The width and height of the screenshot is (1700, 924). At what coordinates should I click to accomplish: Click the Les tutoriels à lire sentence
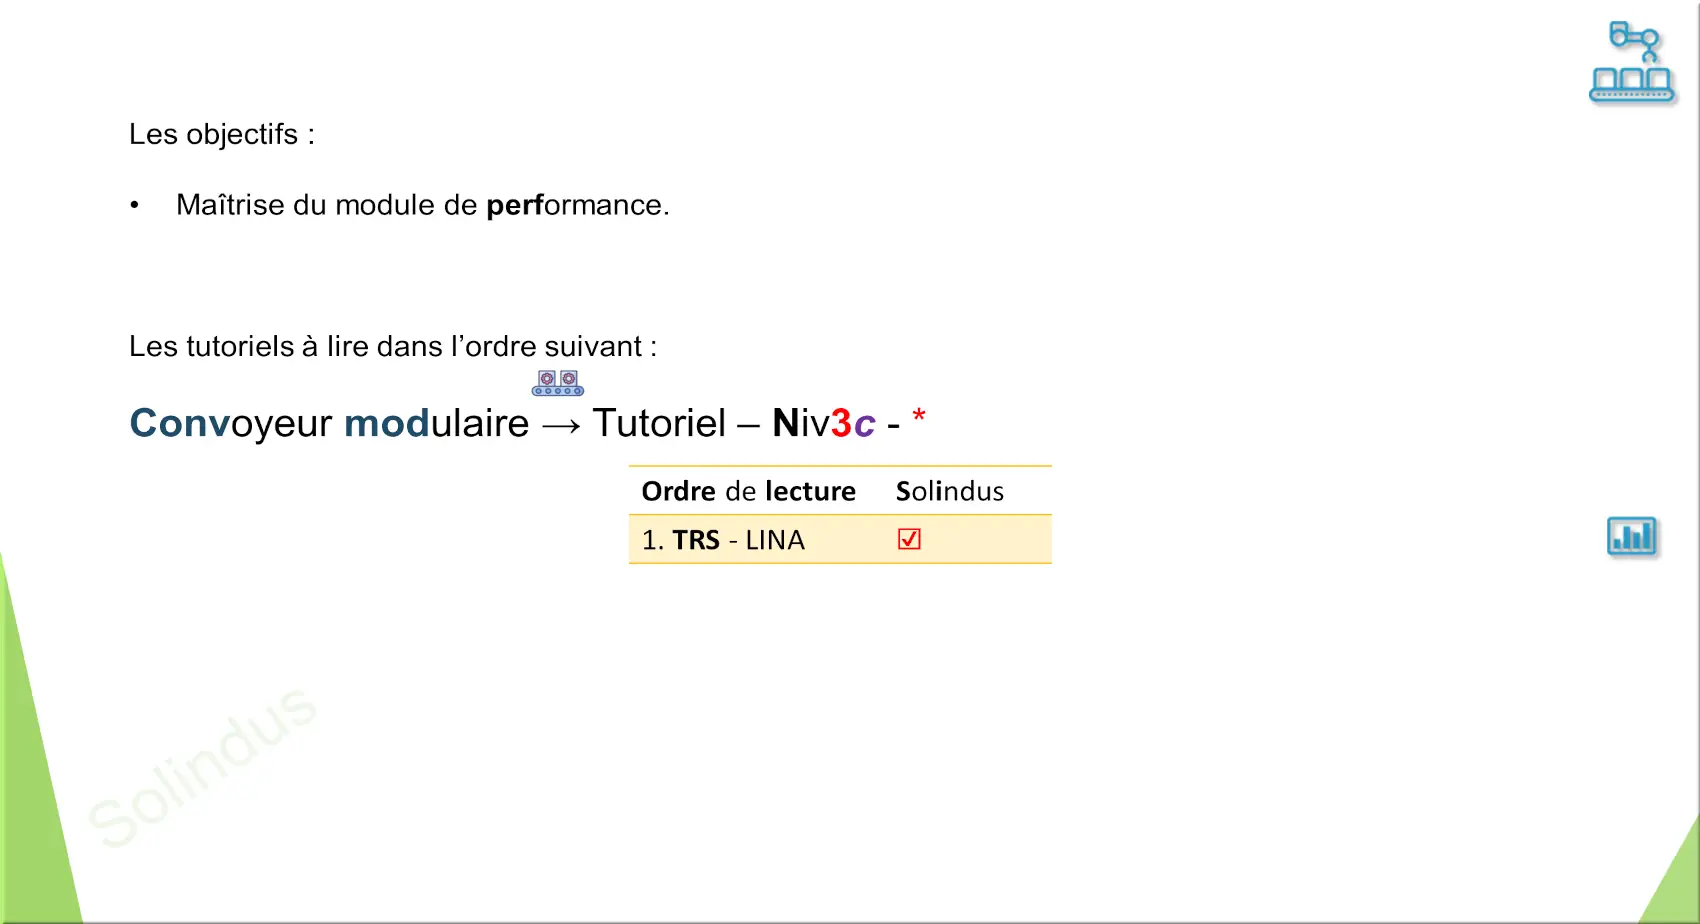(x=393, y=346)
